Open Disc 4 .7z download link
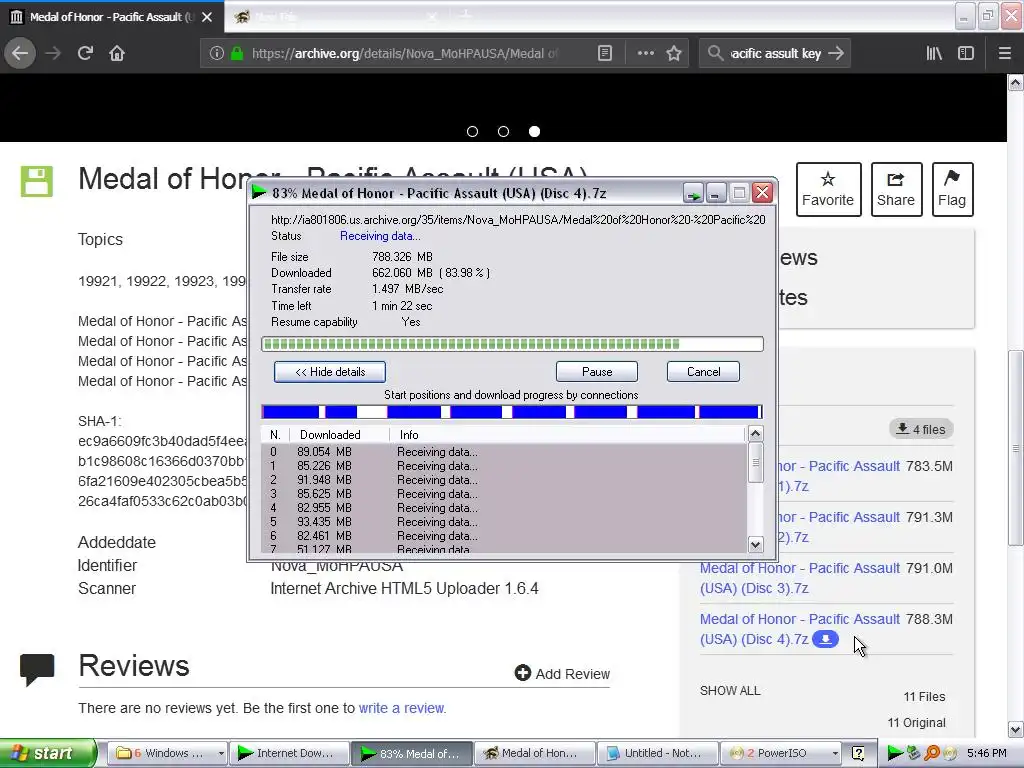Viewport: 1024px width, 768px height. click(x=799, y=629)
